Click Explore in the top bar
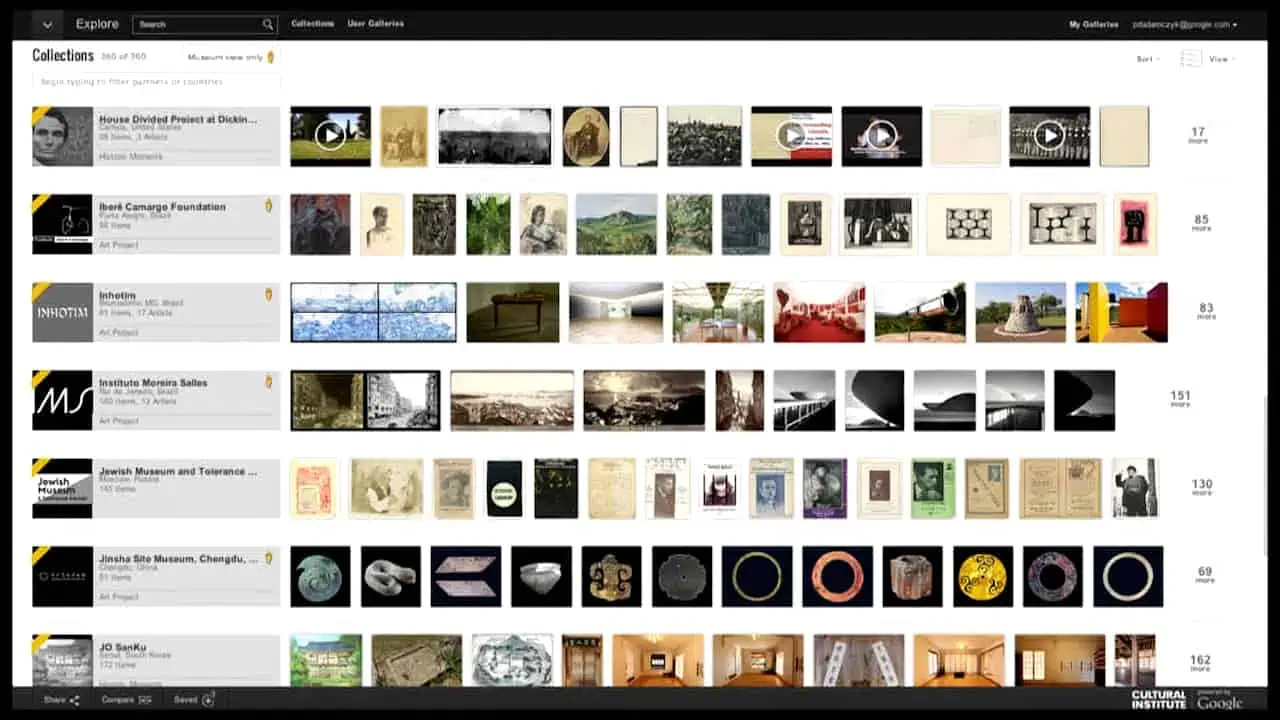This screenshot has width=1280, height=720. click(x=97, y=24)
